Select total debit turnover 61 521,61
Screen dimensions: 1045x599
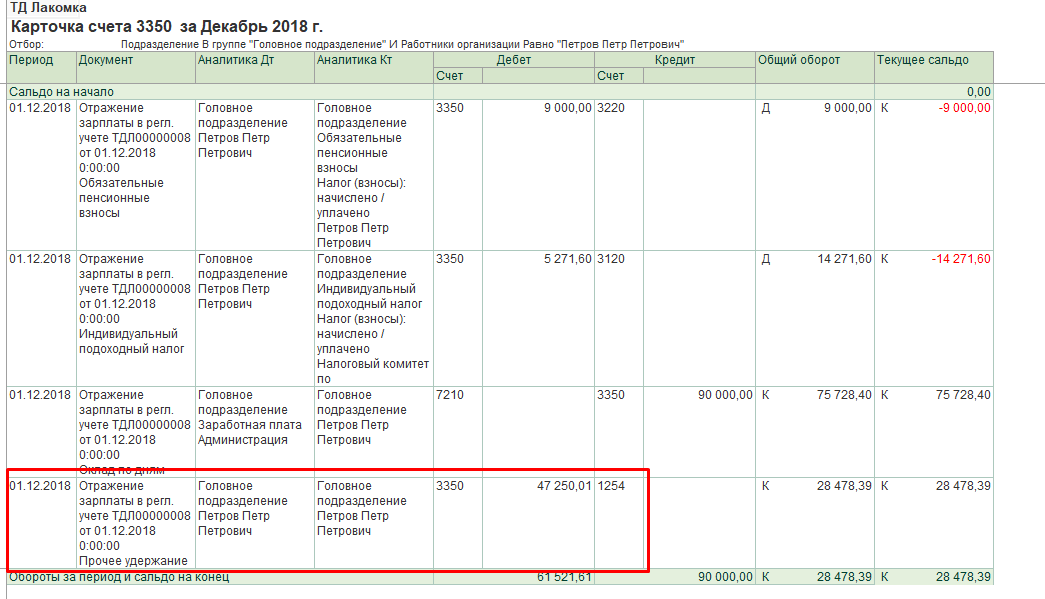(x=564, y=577)
